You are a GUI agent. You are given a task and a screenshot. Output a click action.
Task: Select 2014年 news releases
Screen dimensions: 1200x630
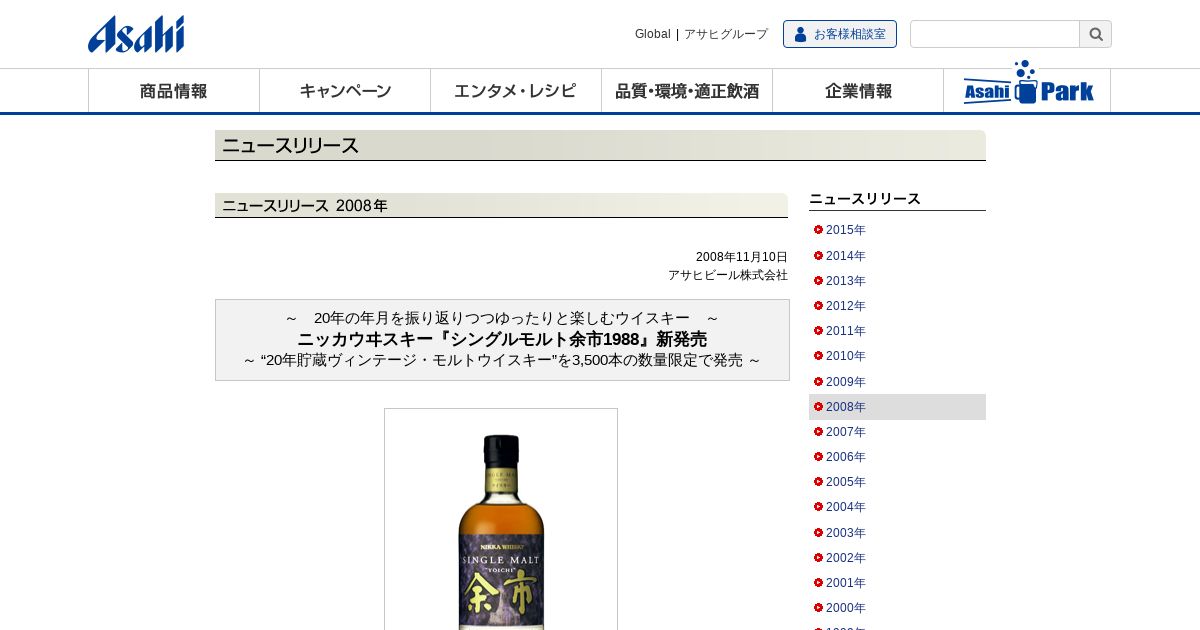(x=846, y=256)
